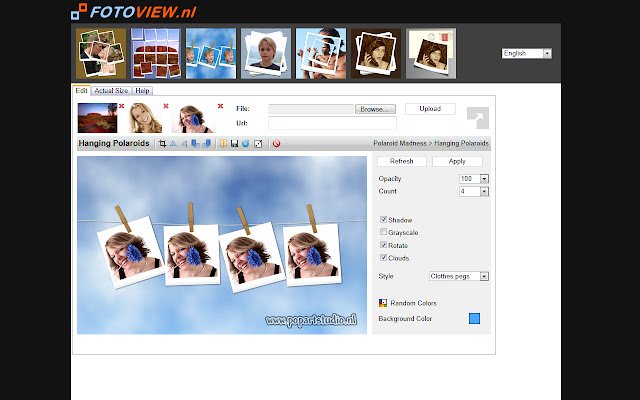Click the Browse... button

coord(376,109)
